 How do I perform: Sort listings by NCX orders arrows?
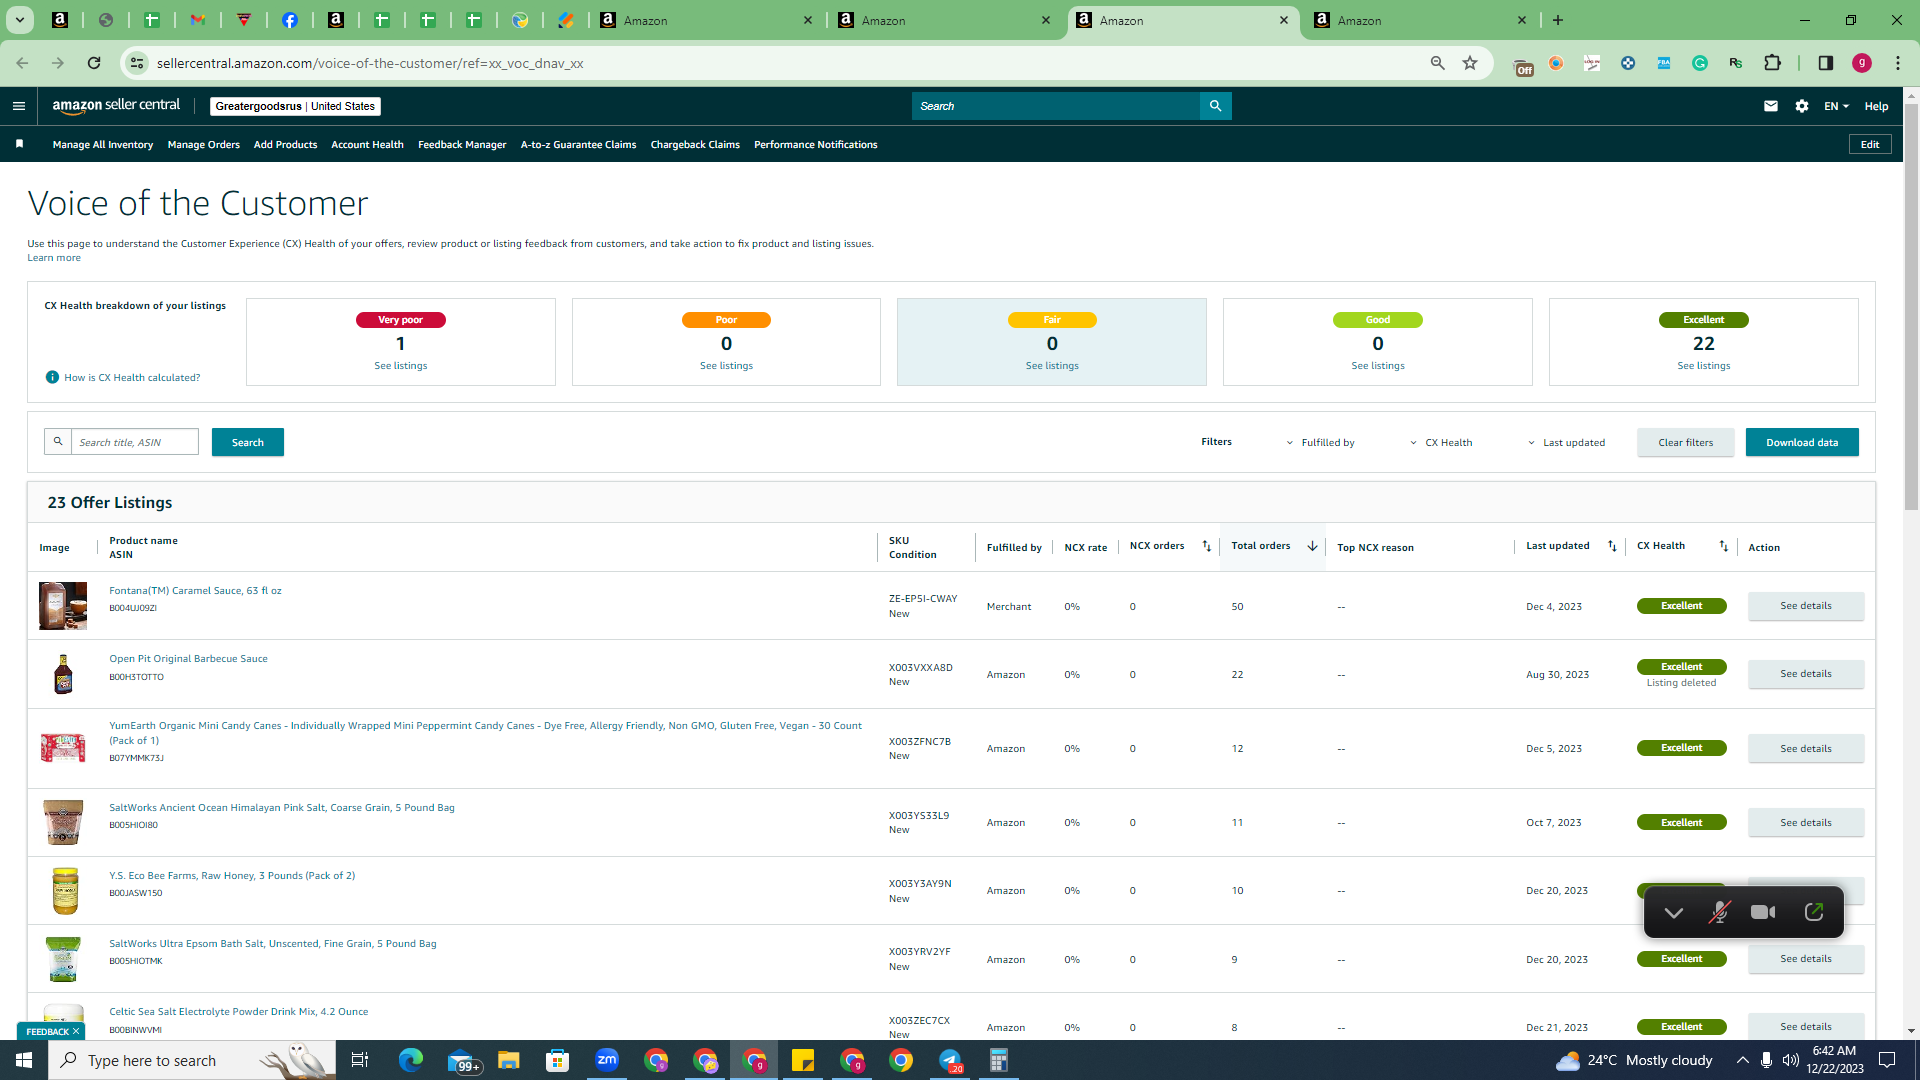pos(1206,546)
